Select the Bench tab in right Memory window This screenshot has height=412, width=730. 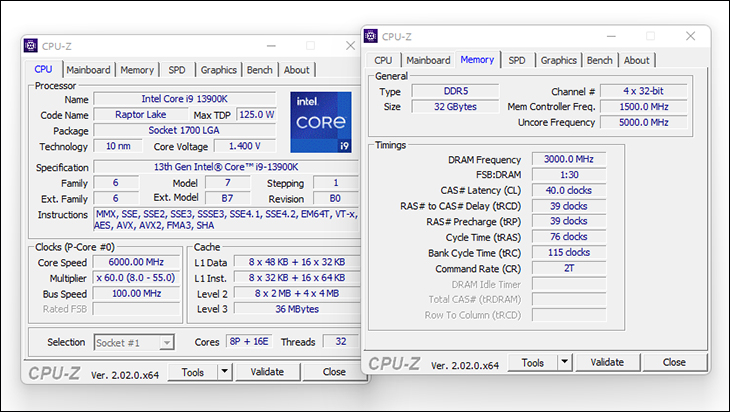click(x=600, y=60)
